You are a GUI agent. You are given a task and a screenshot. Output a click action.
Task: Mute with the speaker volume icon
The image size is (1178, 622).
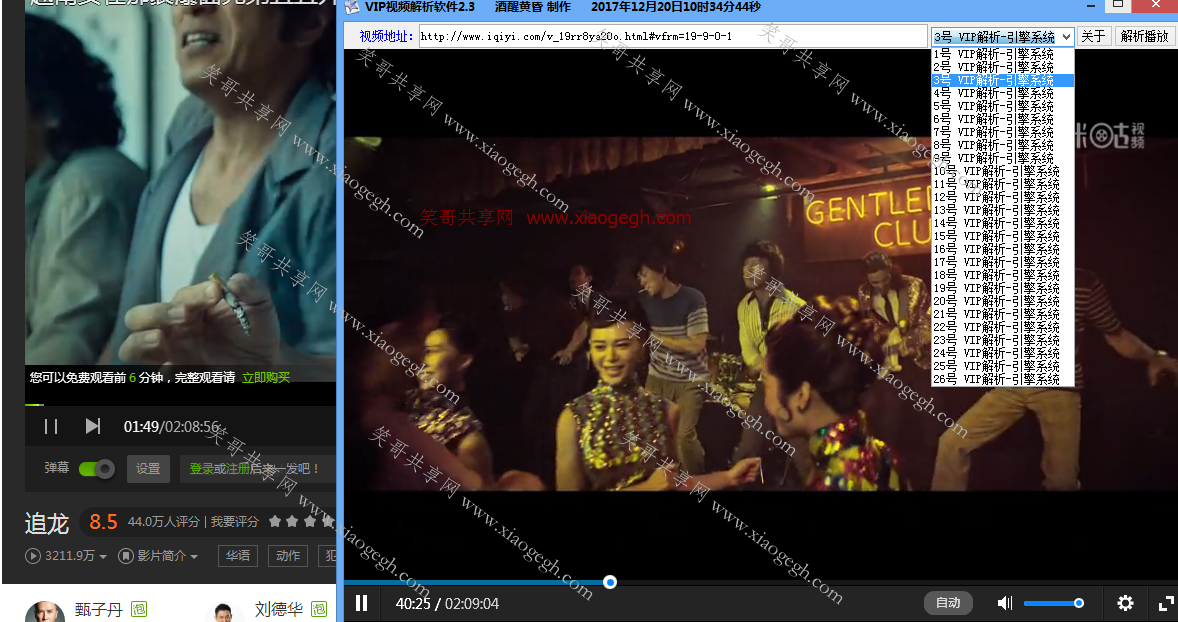(1004, 603)
